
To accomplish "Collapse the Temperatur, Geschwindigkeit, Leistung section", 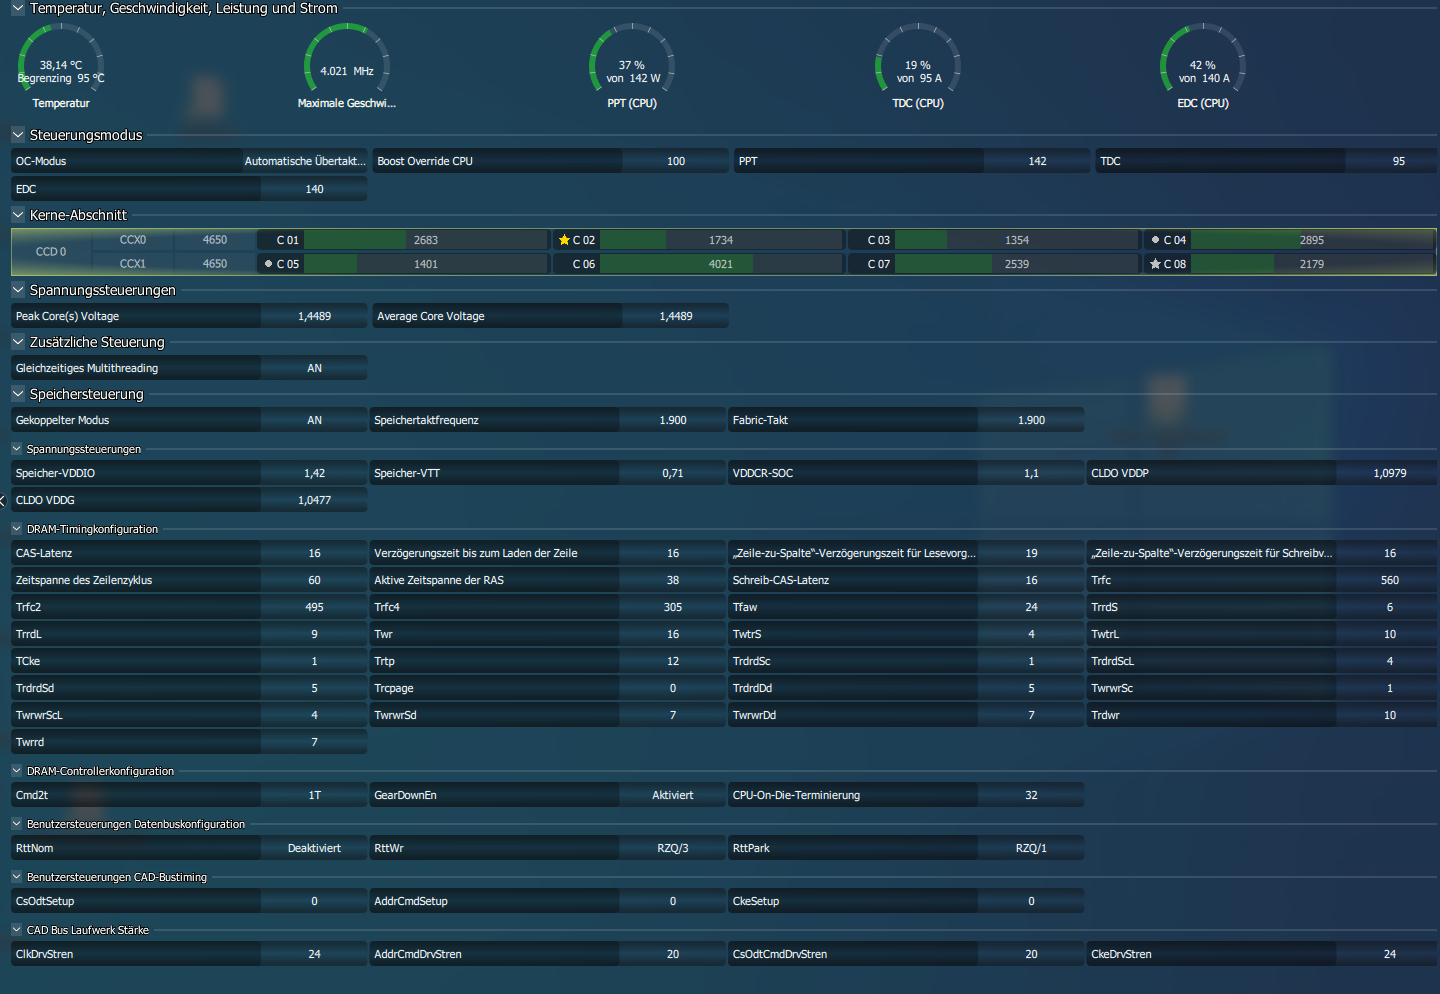I will point(17,8).
